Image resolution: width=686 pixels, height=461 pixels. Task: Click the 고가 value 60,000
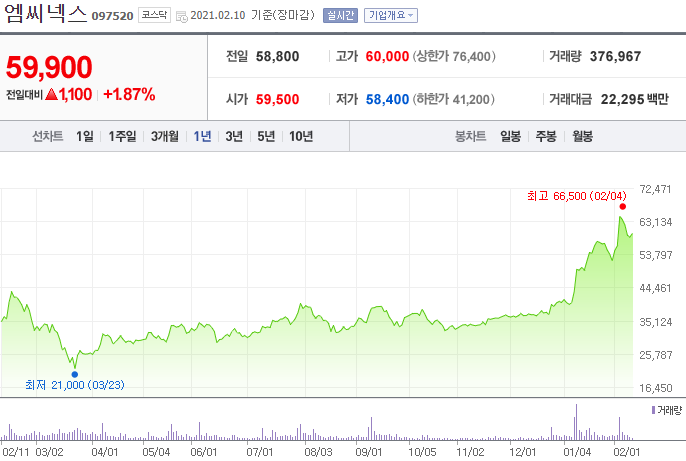387,56
